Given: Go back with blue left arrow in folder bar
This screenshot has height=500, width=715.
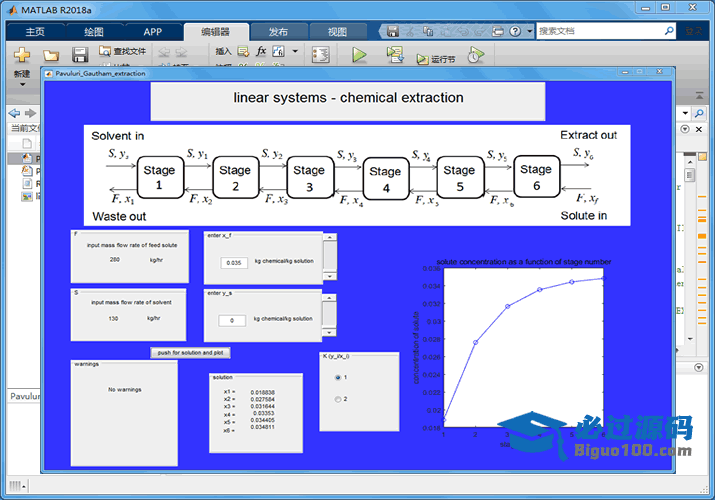Looking at the screenshot, I should [x=15, y=113].
